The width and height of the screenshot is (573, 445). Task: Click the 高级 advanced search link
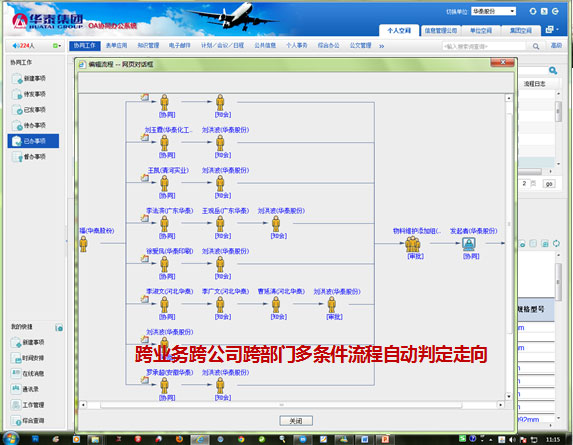point(556,45)
